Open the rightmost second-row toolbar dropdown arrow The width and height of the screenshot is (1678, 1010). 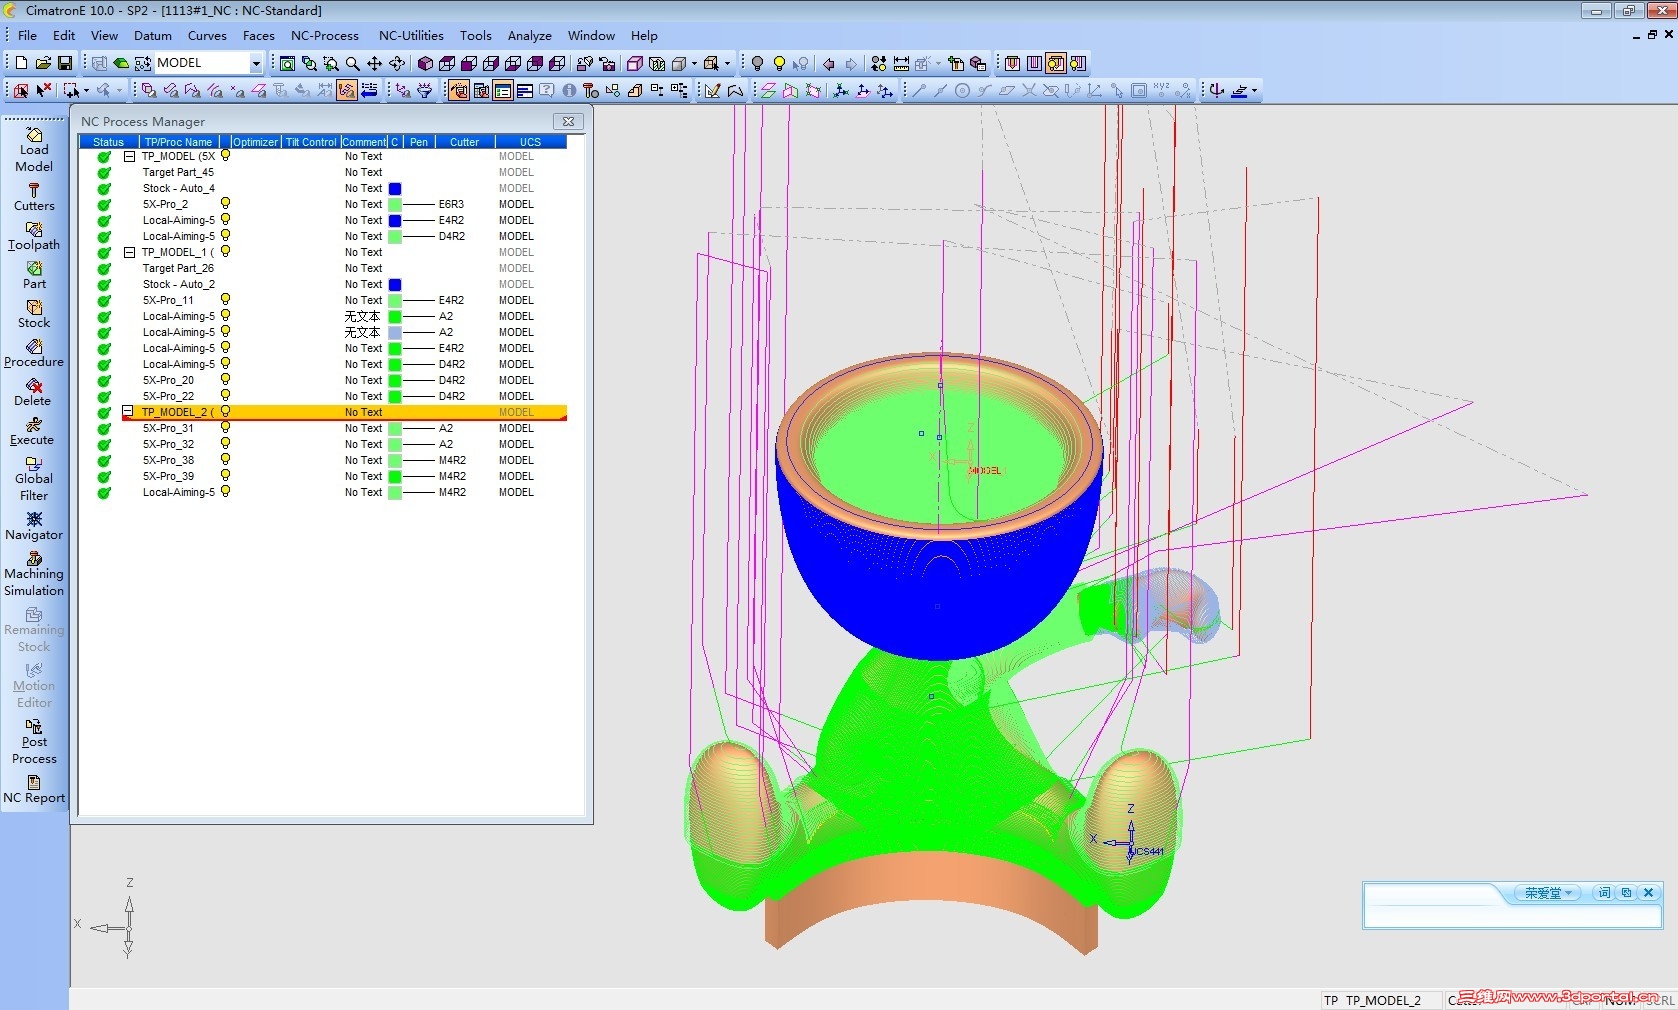point(1254,91)
